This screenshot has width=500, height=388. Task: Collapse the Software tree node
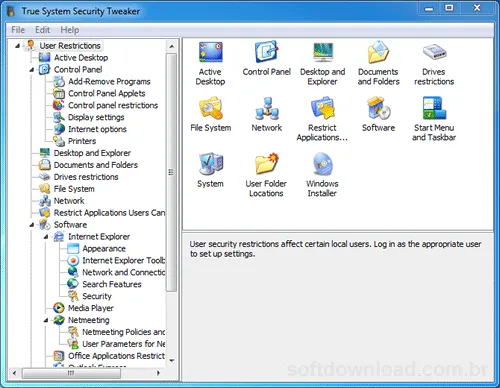[x=32, y=225]
